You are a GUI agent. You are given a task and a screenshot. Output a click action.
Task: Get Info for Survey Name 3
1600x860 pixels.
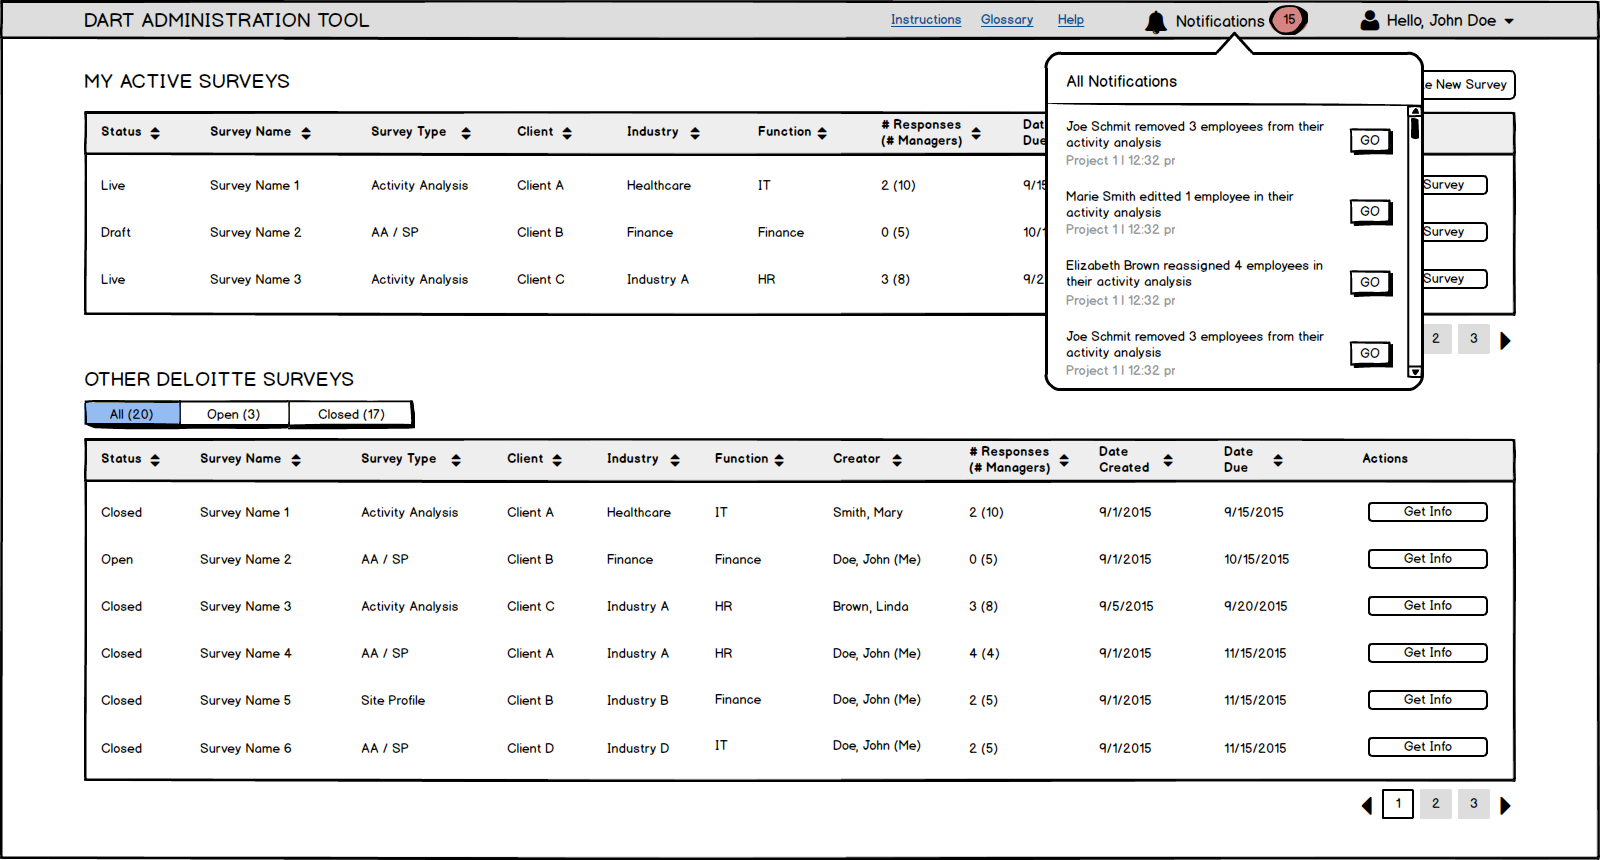click(x=1427, y=606)
